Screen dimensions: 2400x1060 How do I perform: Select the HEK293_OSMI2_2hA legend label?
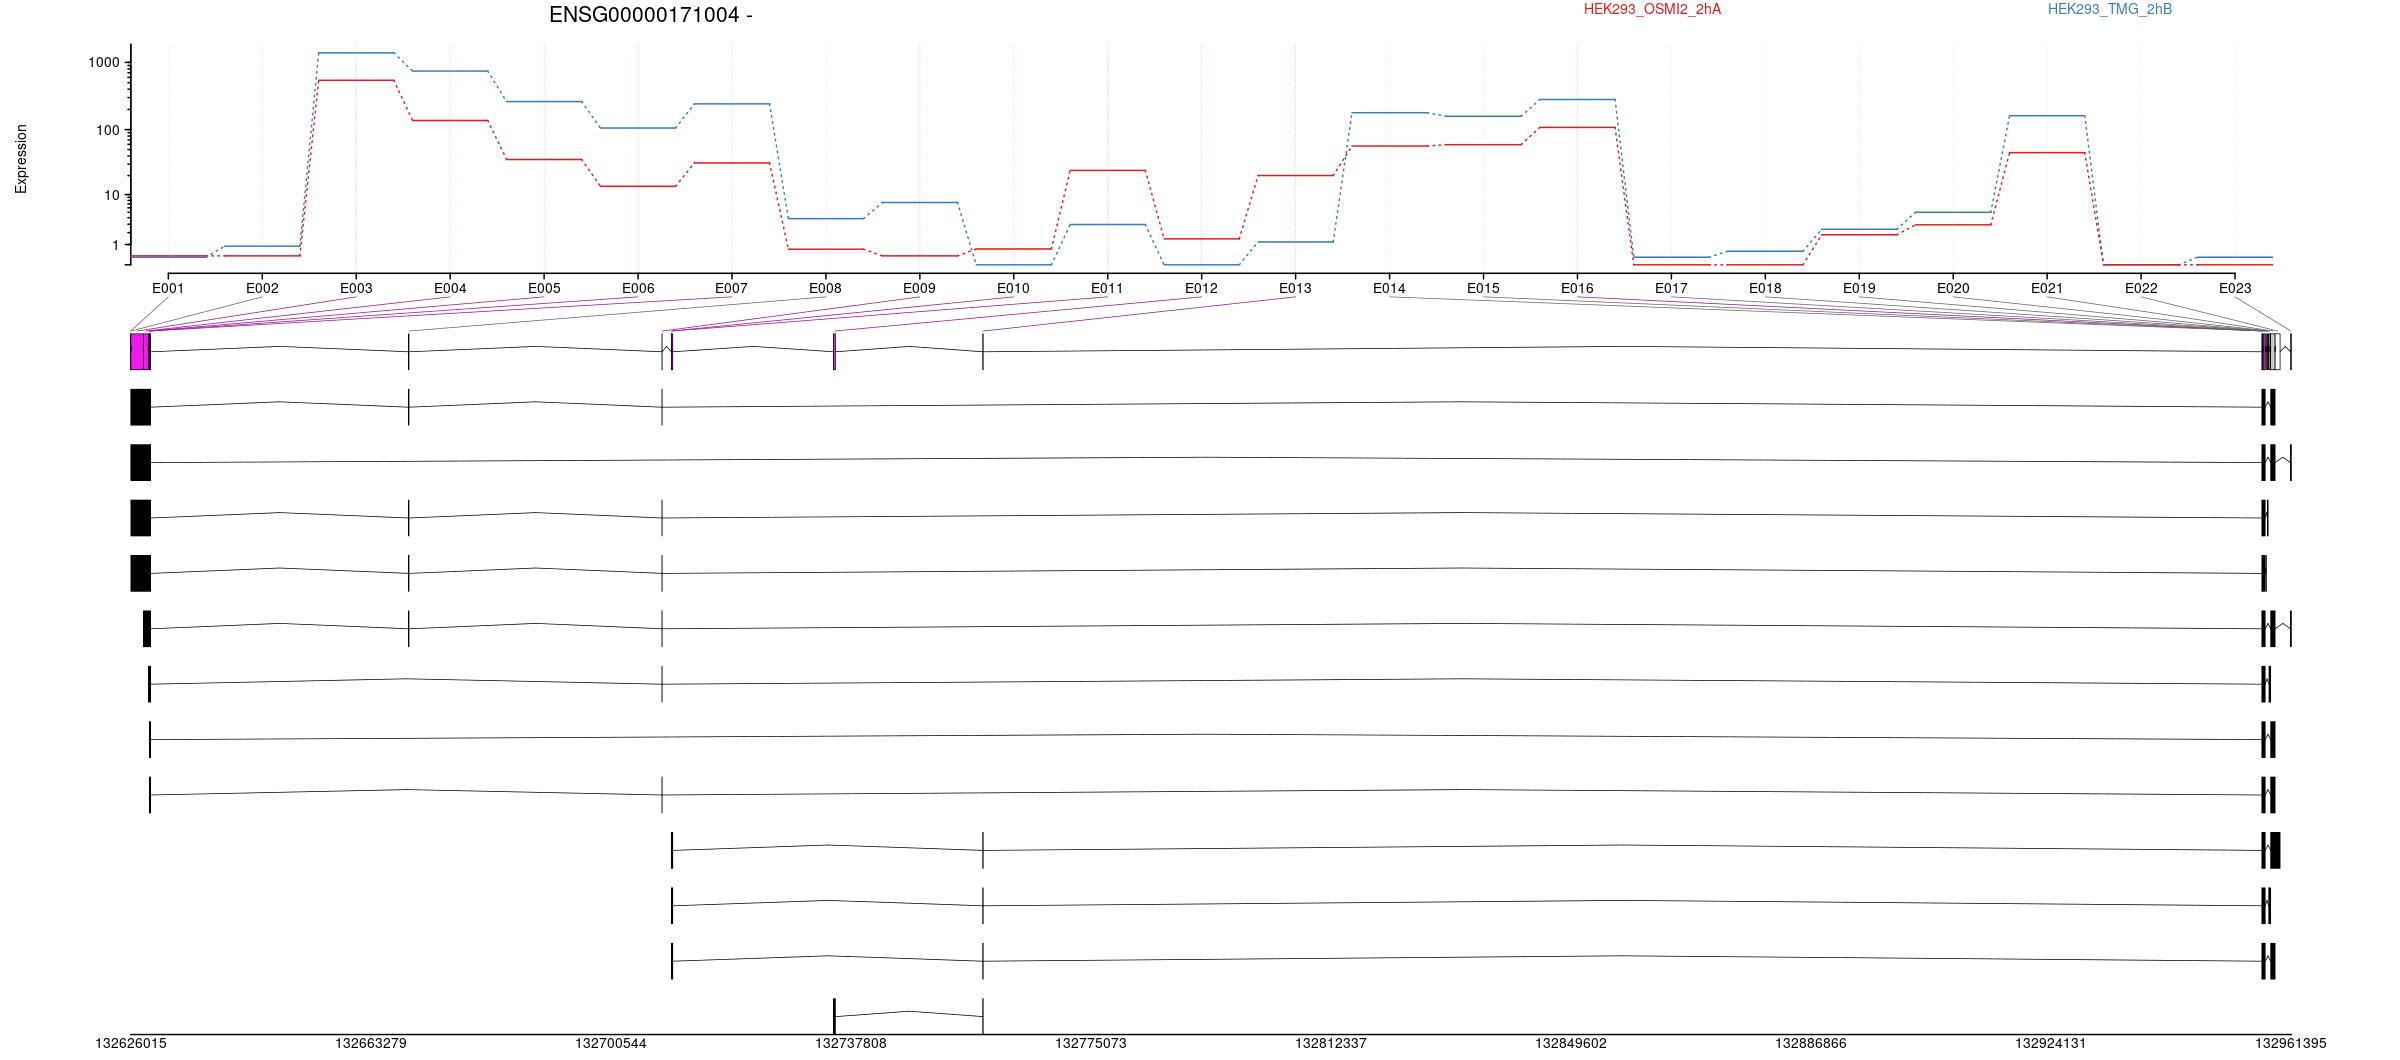tap(1652, 9)
